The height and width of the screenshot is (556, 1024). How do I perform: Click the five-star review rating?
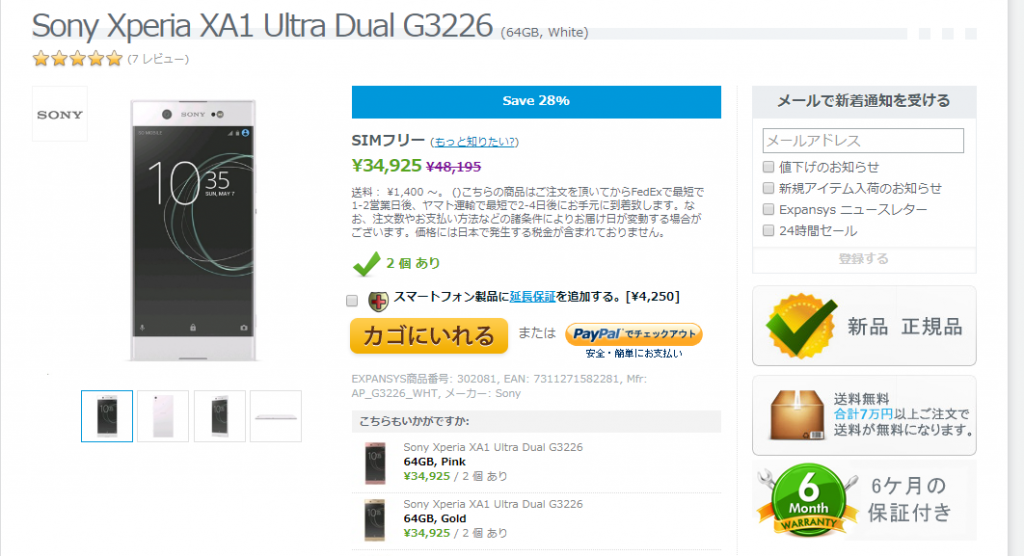(78, 59)
